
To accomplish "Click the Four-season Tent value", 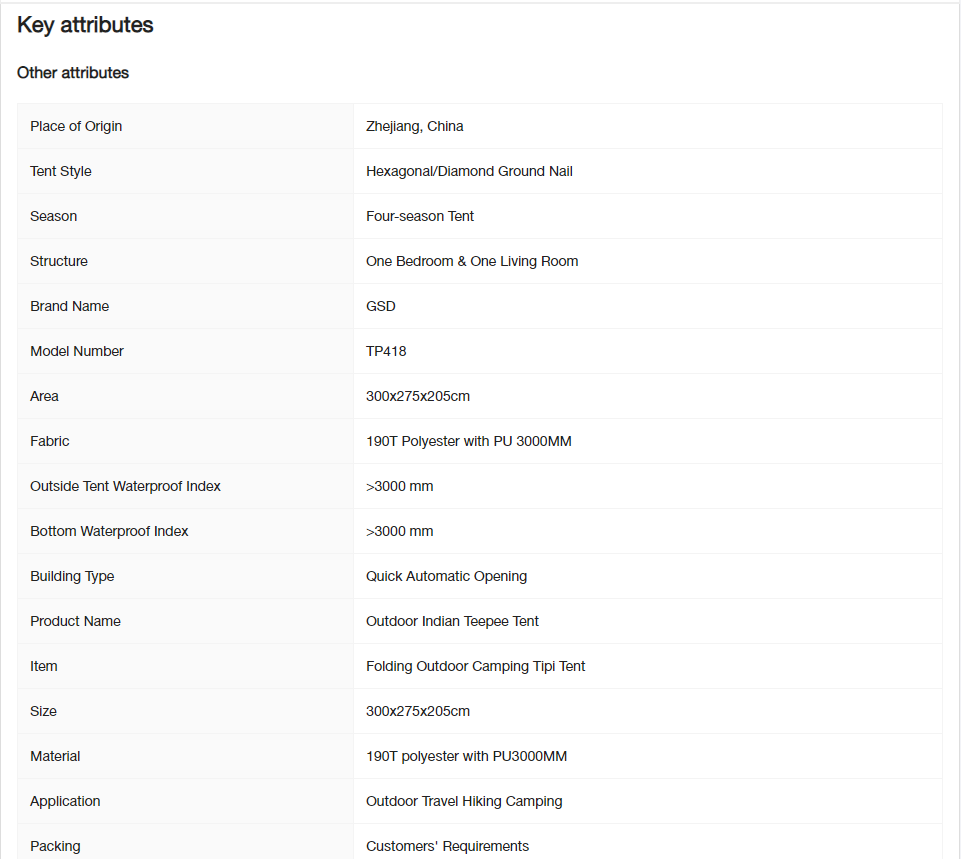I will (420, 216).
